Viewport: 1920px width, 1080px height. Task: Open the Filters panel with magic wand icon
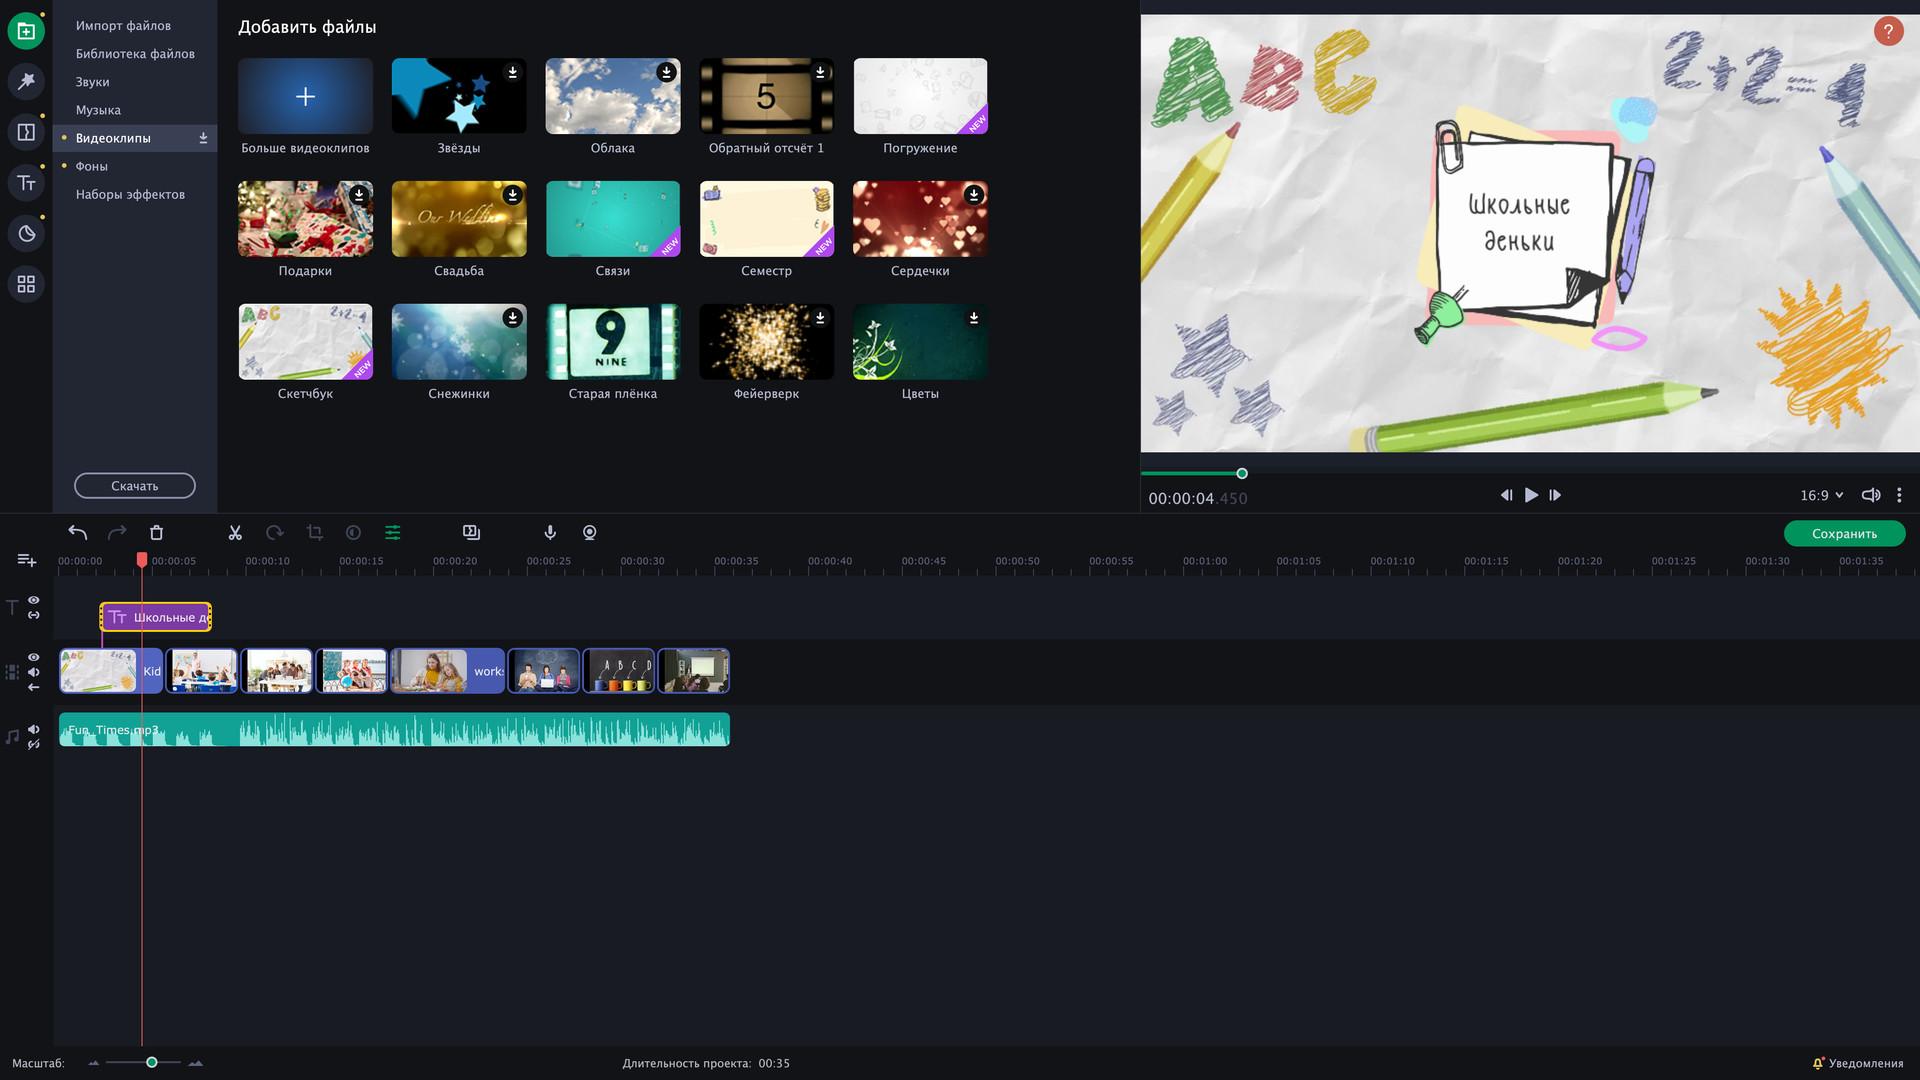26,80
